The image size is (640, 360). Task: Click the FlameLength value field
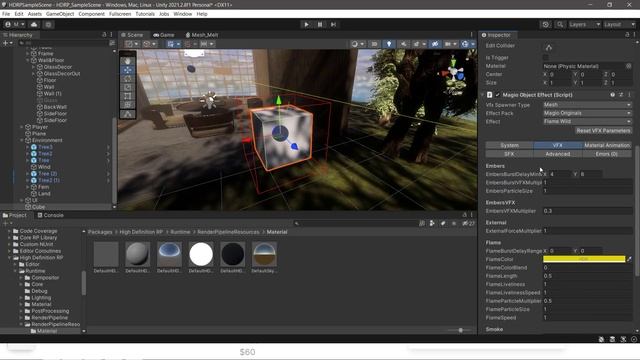(587, 276)
